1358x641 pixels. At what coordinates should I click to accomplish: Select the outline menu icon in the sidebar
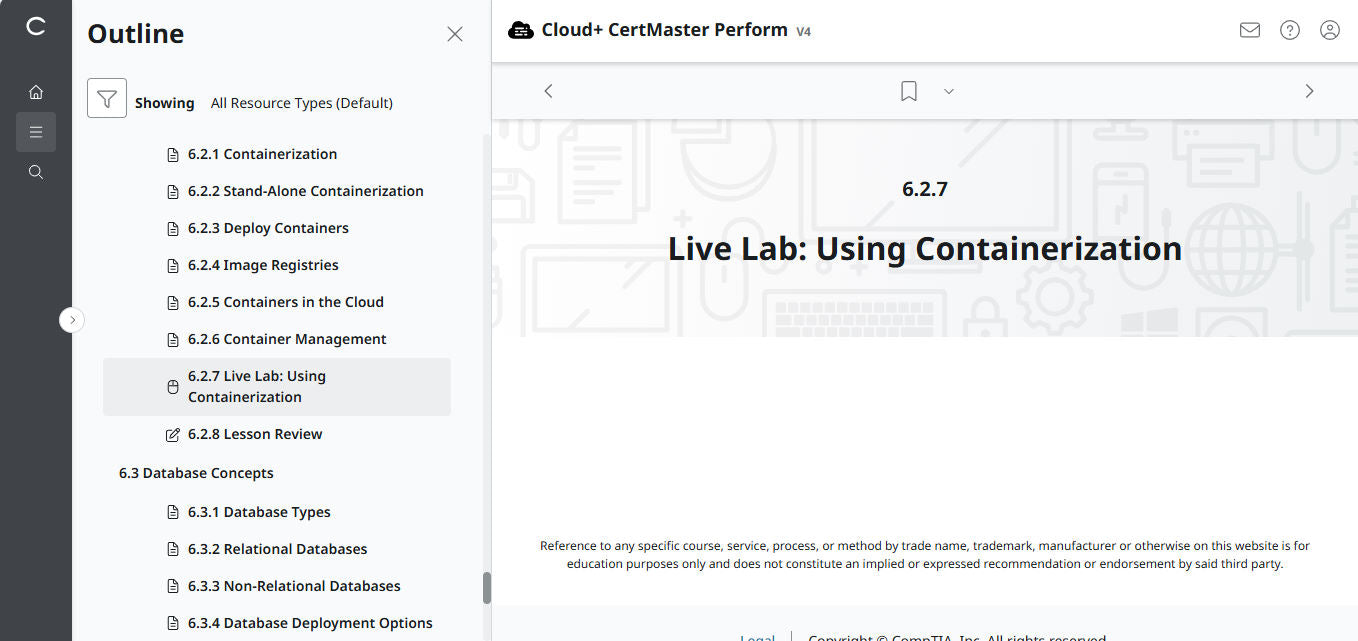[x=36, y=131]
